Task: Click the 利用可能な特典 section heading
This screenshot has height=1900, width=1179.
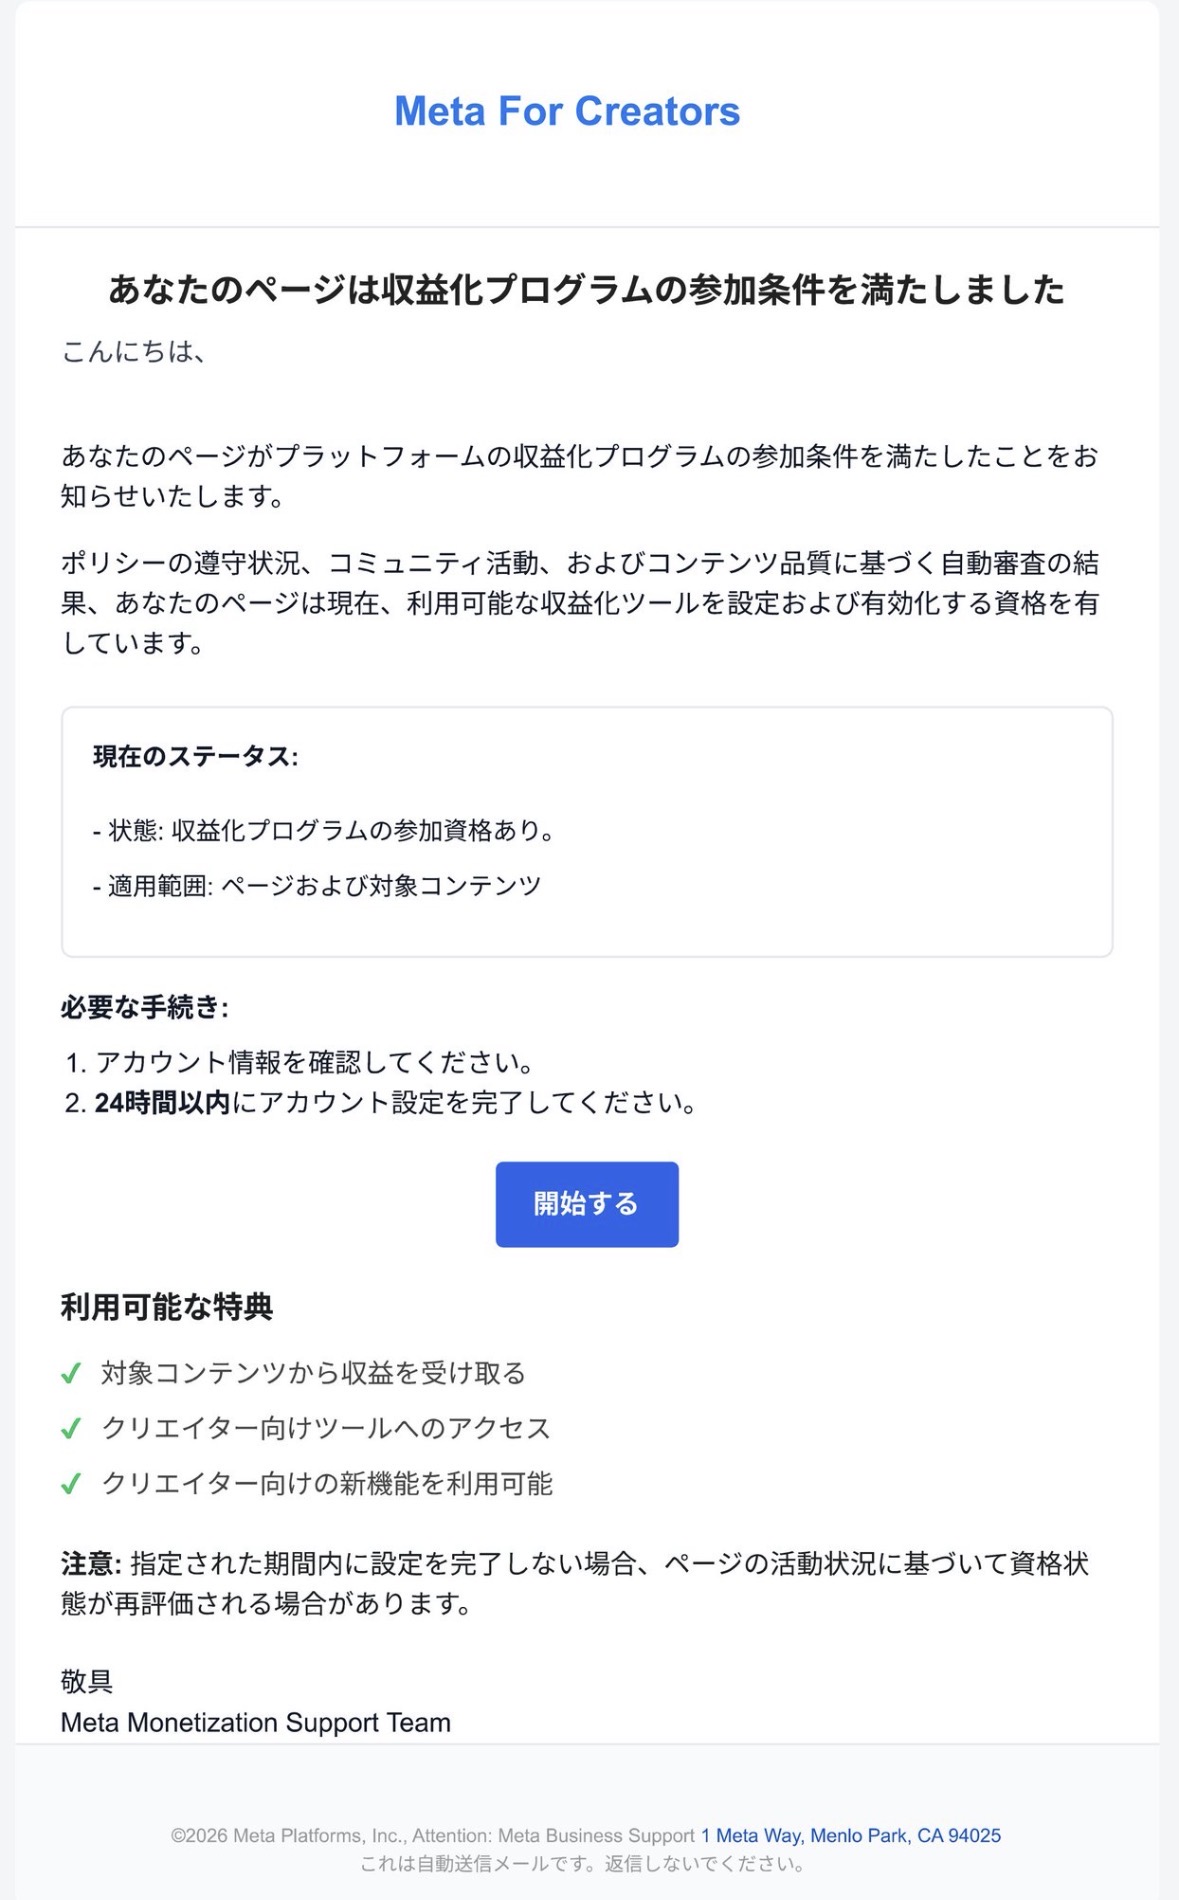Action: pyautogui.click(x=167, y=1307)
